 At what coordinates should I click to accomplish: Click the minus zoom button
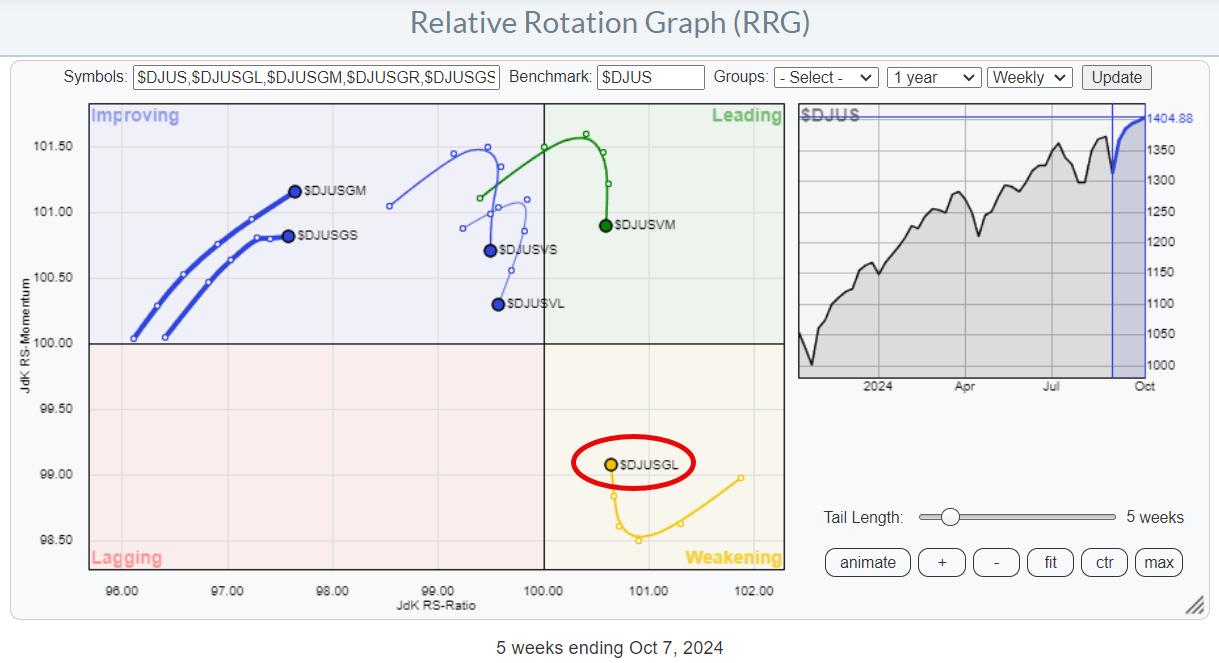[x=996, y=562]
